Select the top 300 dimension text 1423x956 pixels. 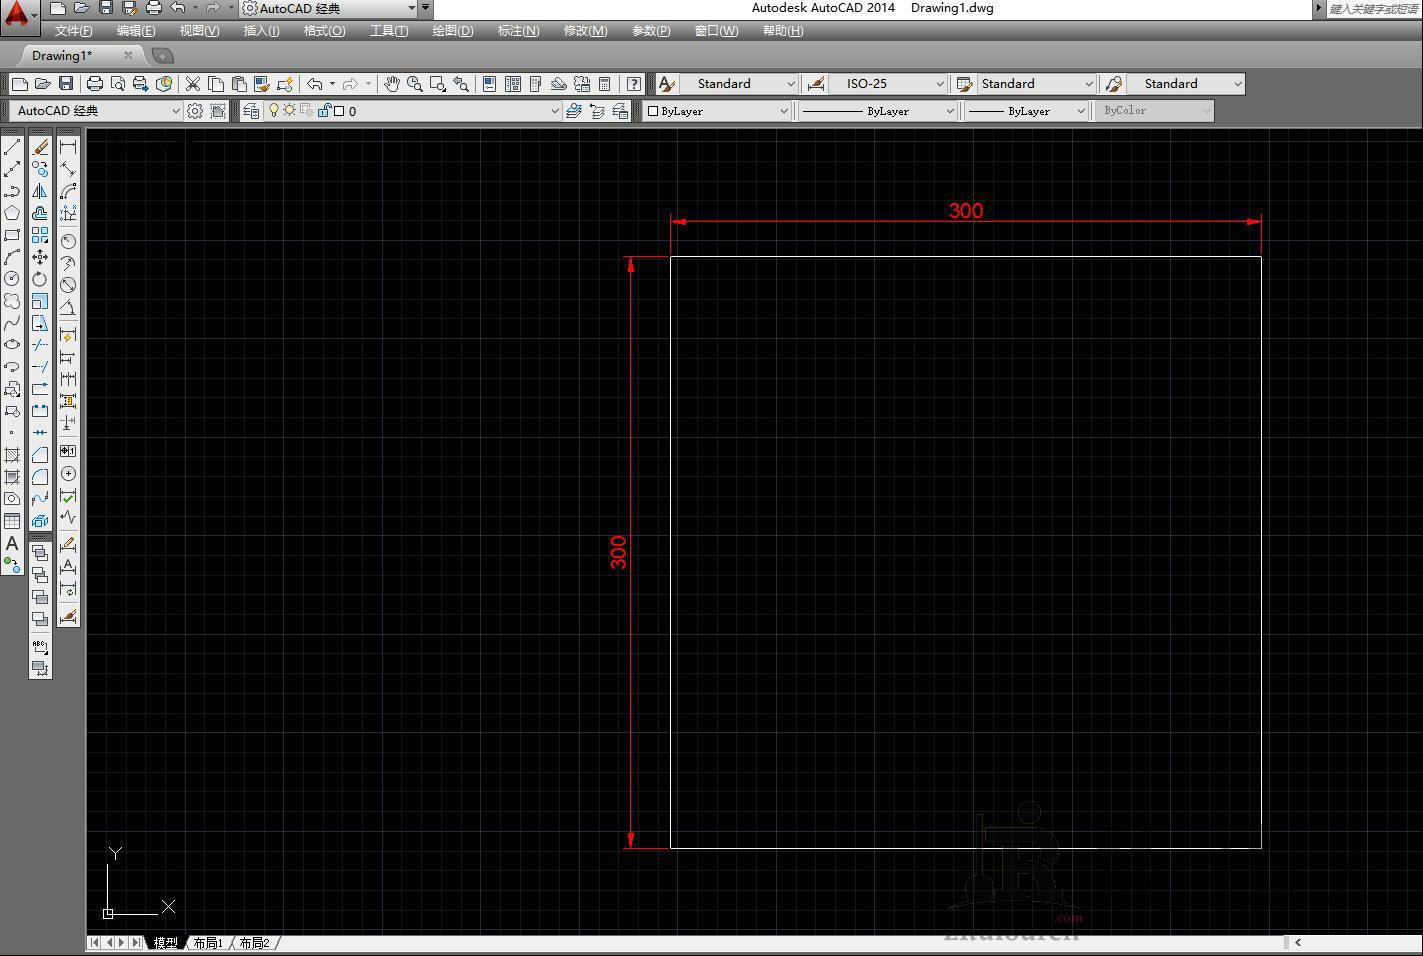tap(966, 211)
